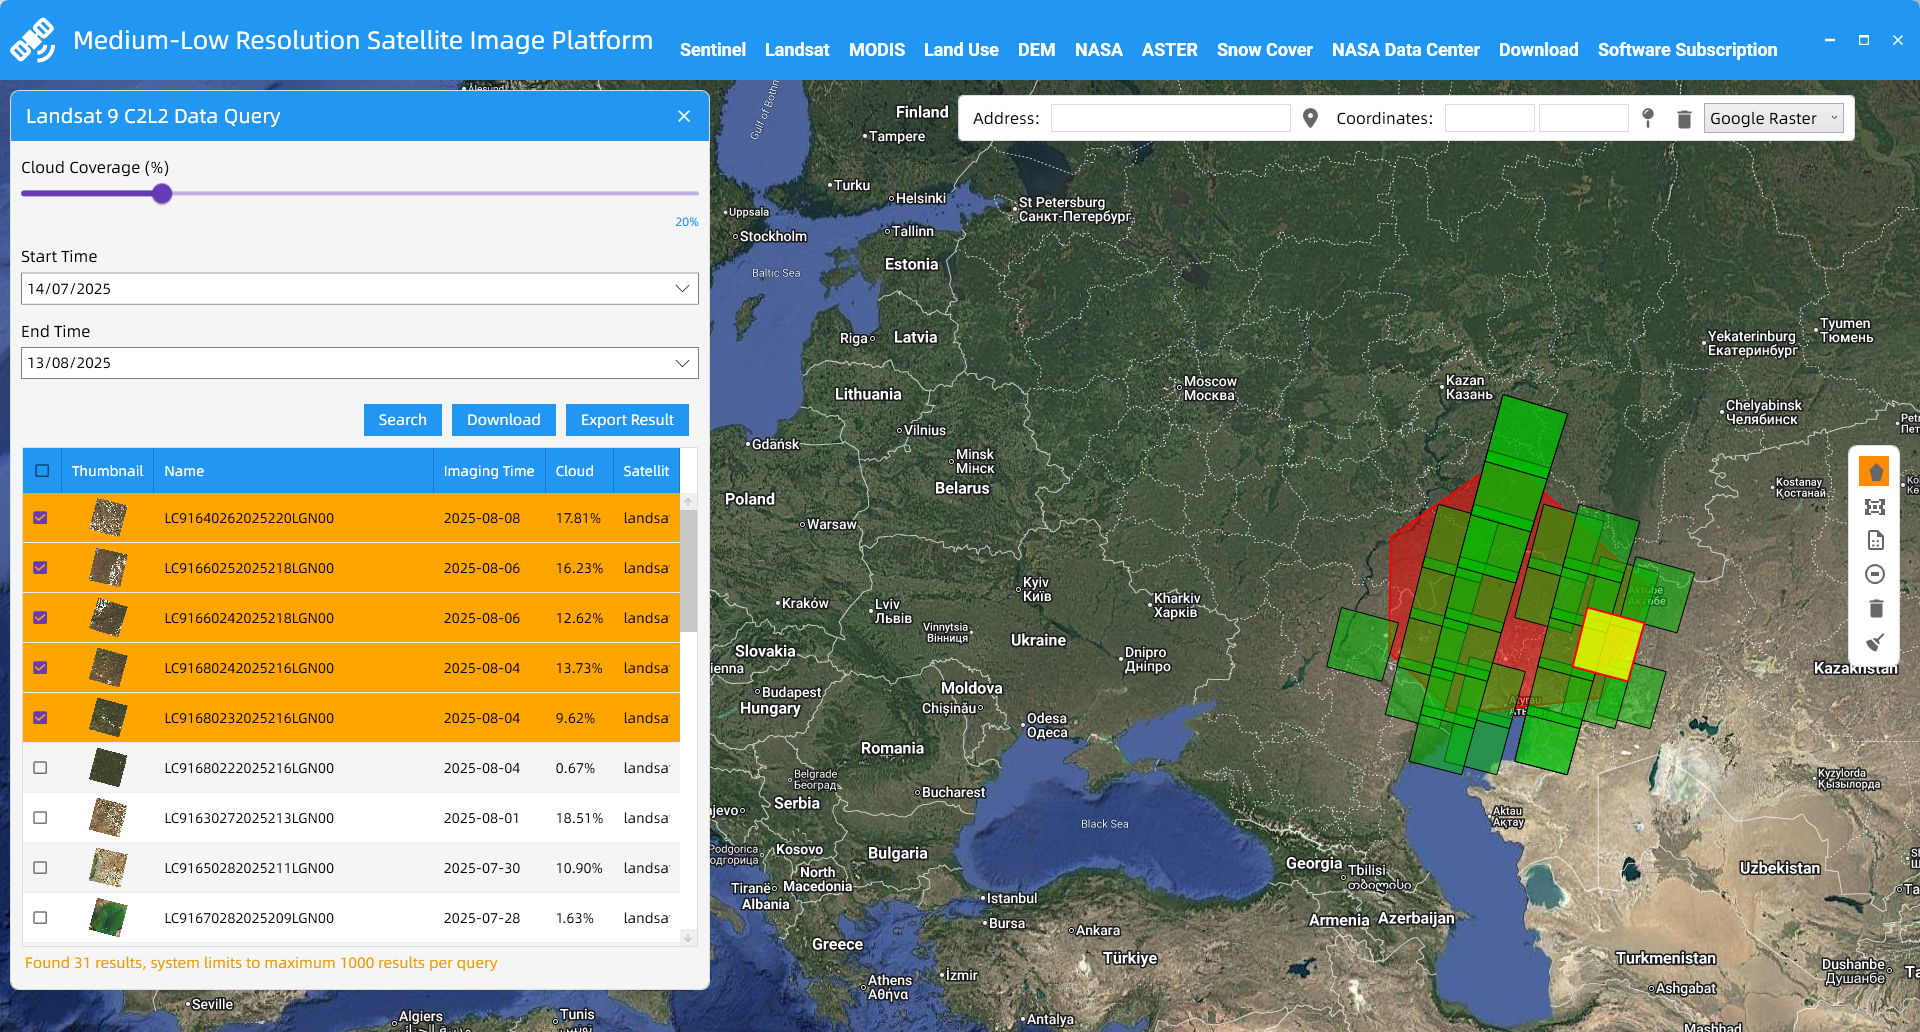The image size is (1920, 1032).
Task: Click trash icon beside the coordinates fields
Action: pyautogui.click(x=1684, y=119)
